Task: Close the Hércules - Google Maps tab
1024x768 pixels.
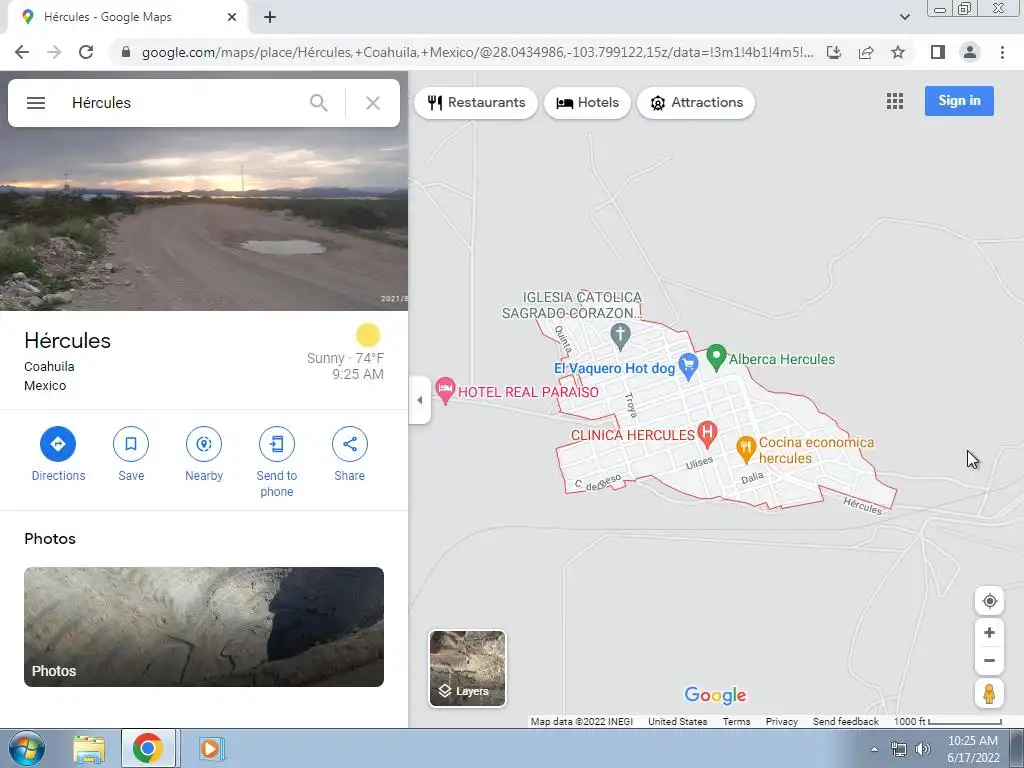Action: (x=232, y=17)
